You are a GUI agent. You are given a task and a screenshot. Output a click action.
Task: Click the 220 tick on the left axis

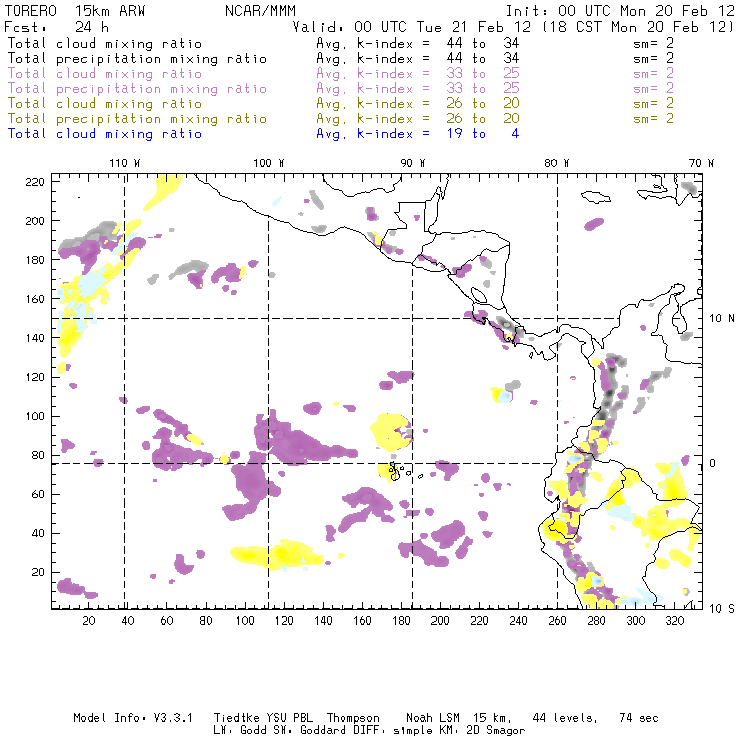coord(36,181)
